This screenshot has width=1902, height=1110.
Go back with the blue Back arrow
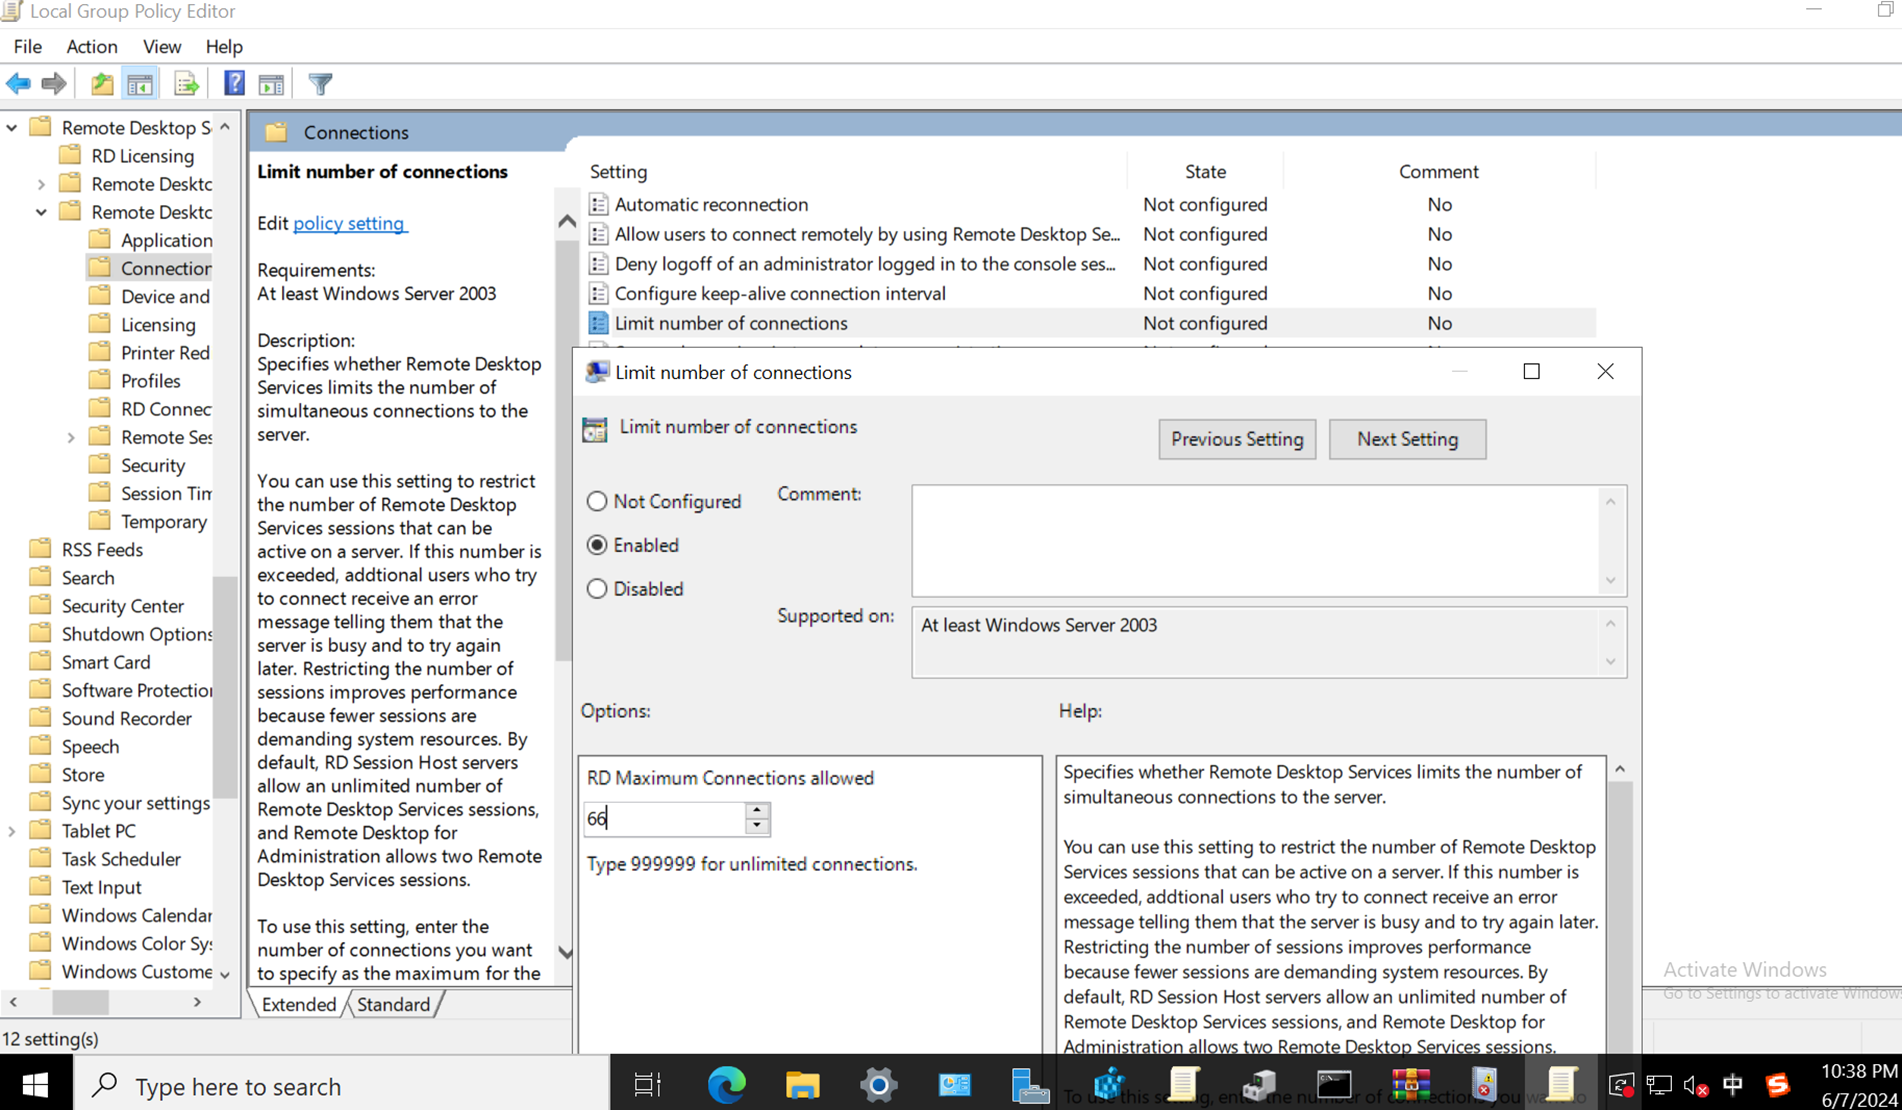pyautogui.click(x=18, y=84)
